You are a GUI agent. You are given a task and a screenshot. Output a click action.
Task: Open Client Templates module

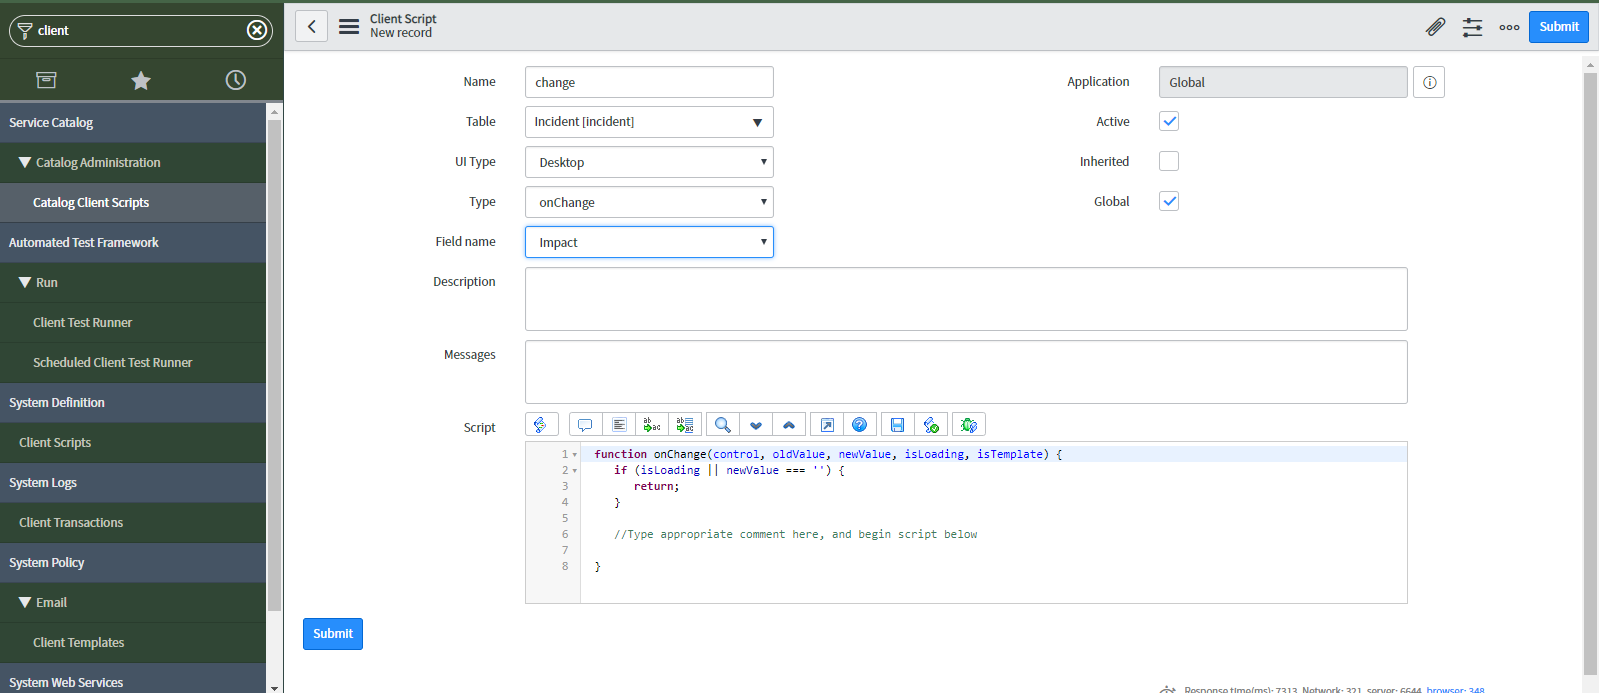coord(133,642)
